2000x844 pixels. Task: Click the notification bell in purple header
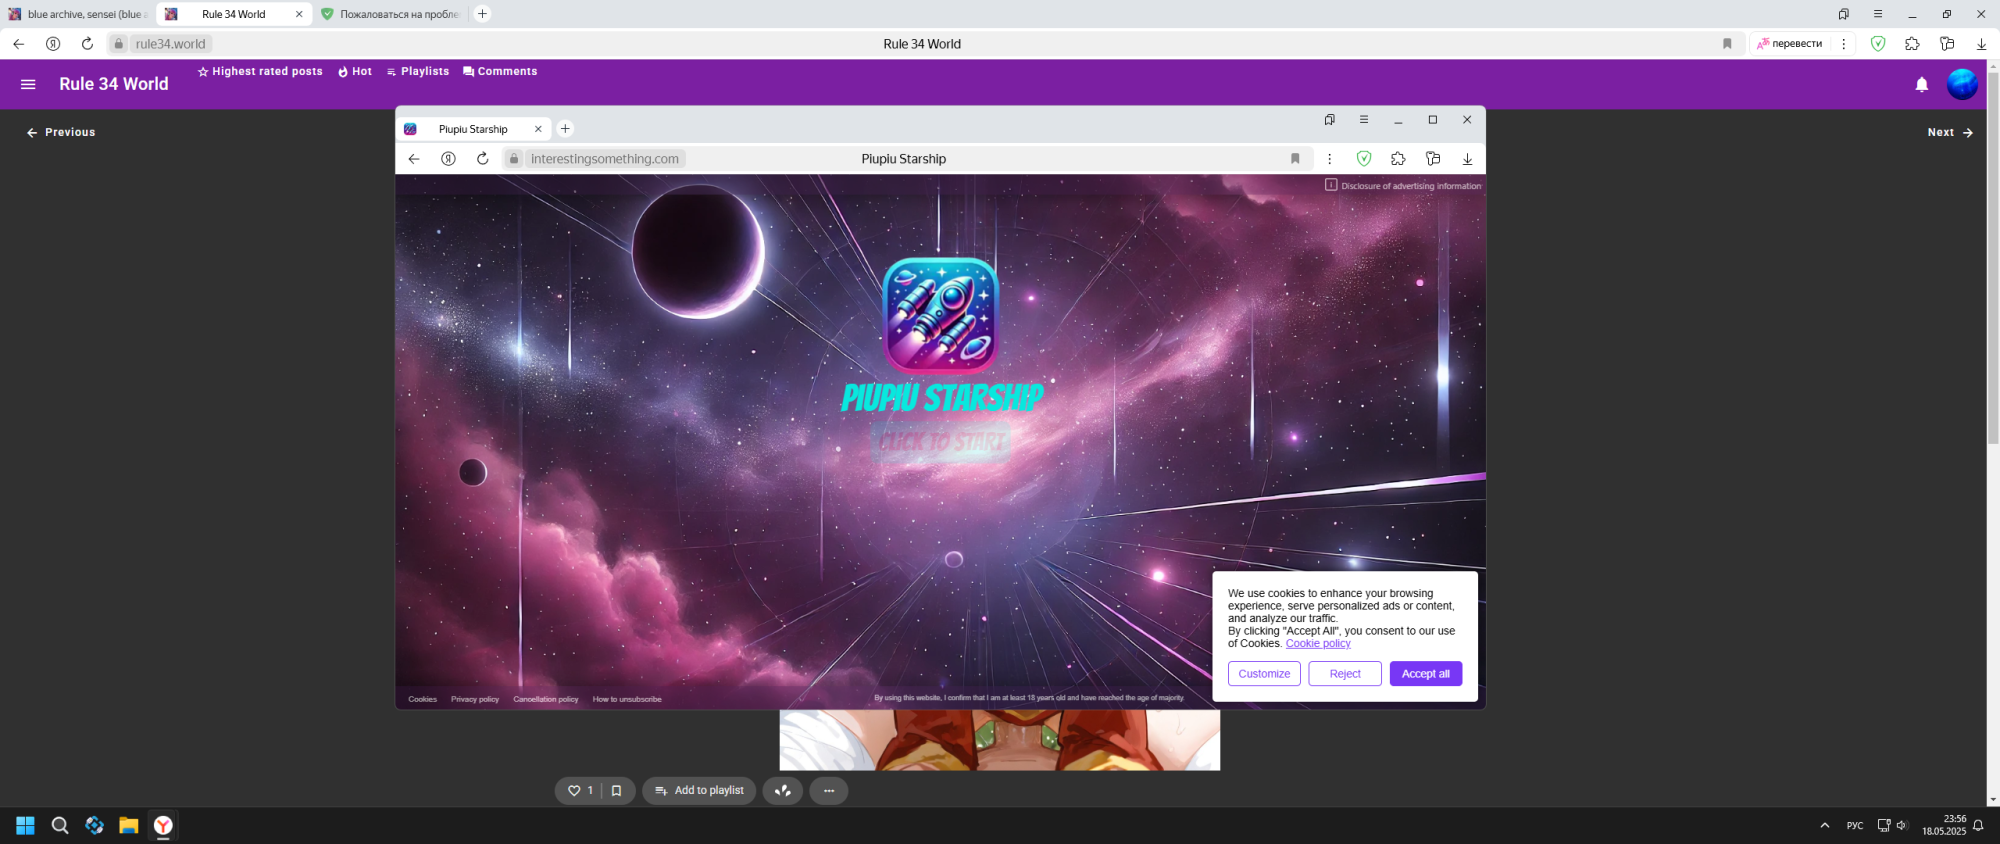click(1921, 85)
